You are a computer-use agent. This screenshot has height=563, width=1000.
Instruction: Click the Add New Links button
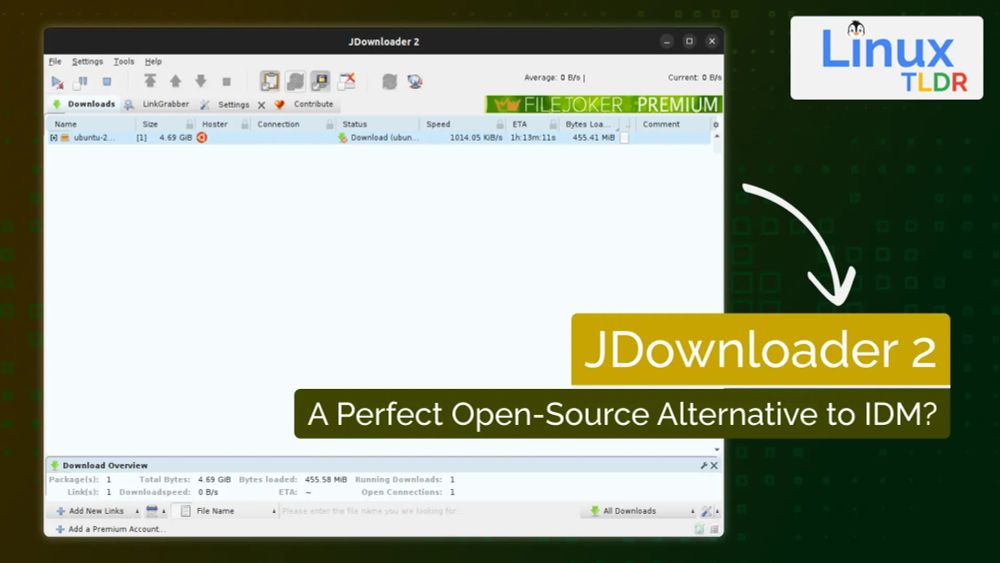pos(91,511)
